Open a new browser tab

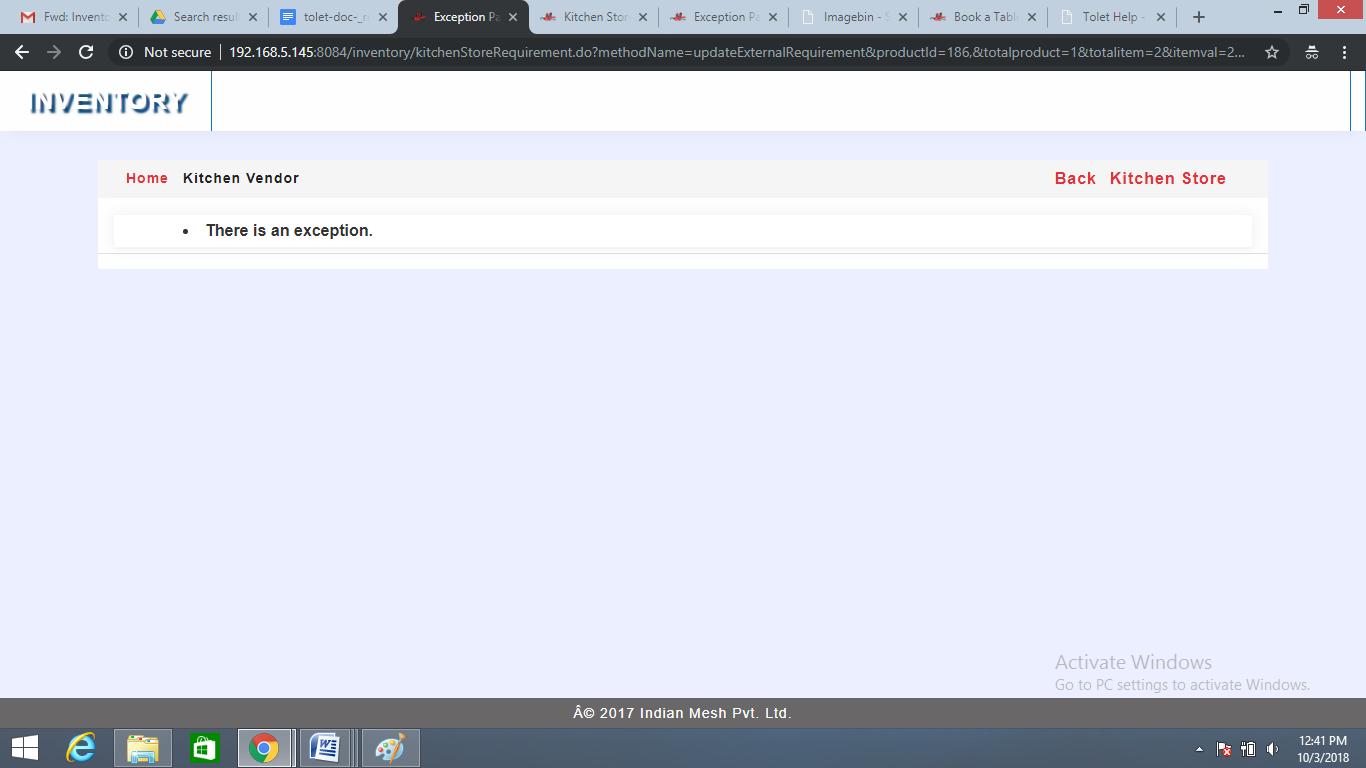[x=1199, y=17]
